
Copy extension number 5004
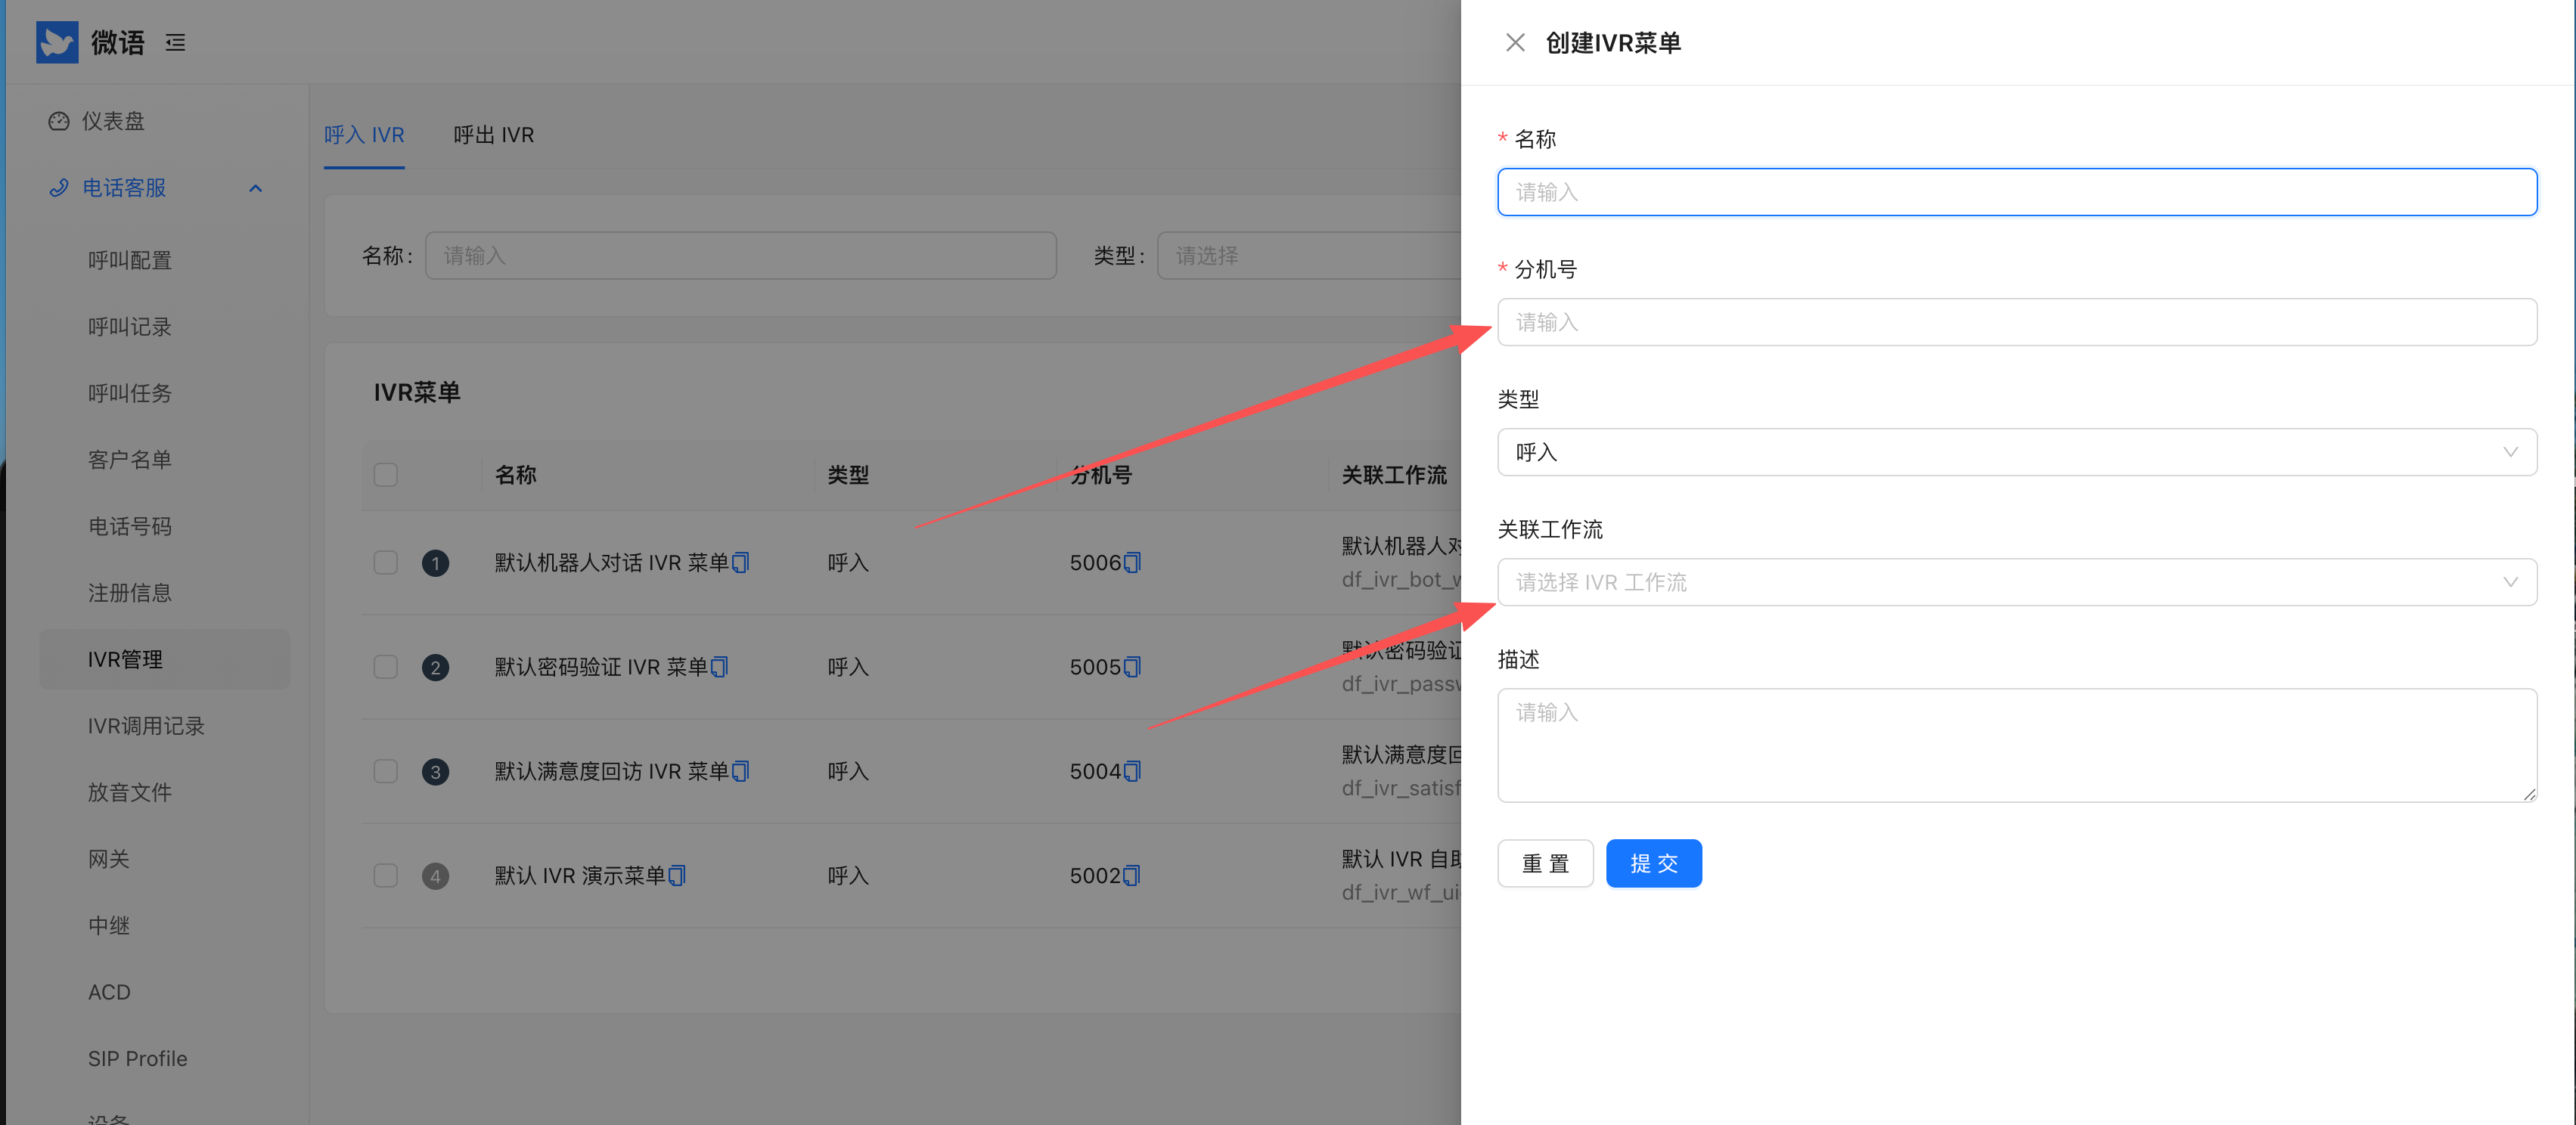[1132, 771]
